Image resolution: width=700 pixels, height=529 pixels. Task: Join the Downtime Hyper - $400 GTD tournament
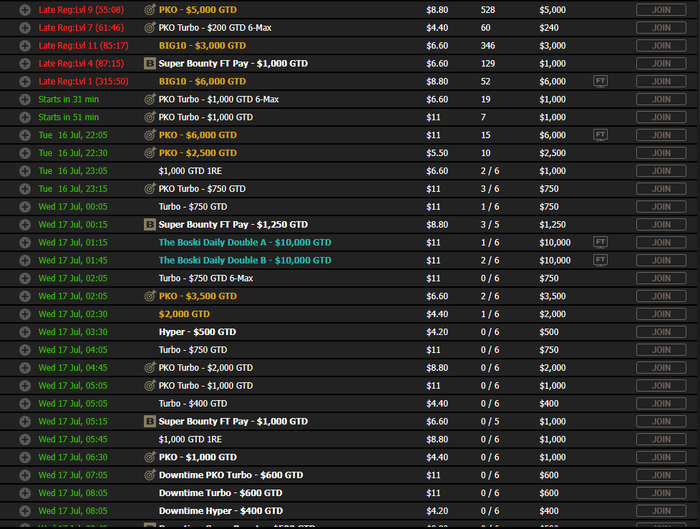[x=661, y=511]
